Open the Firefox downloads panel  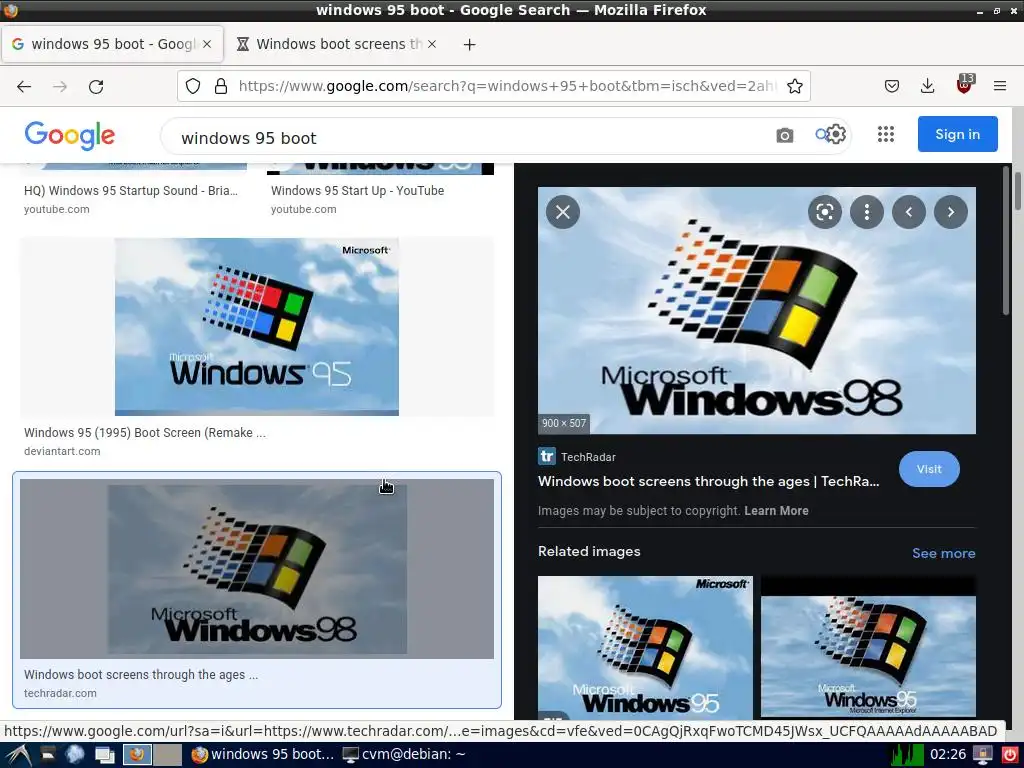click(927, 86)
